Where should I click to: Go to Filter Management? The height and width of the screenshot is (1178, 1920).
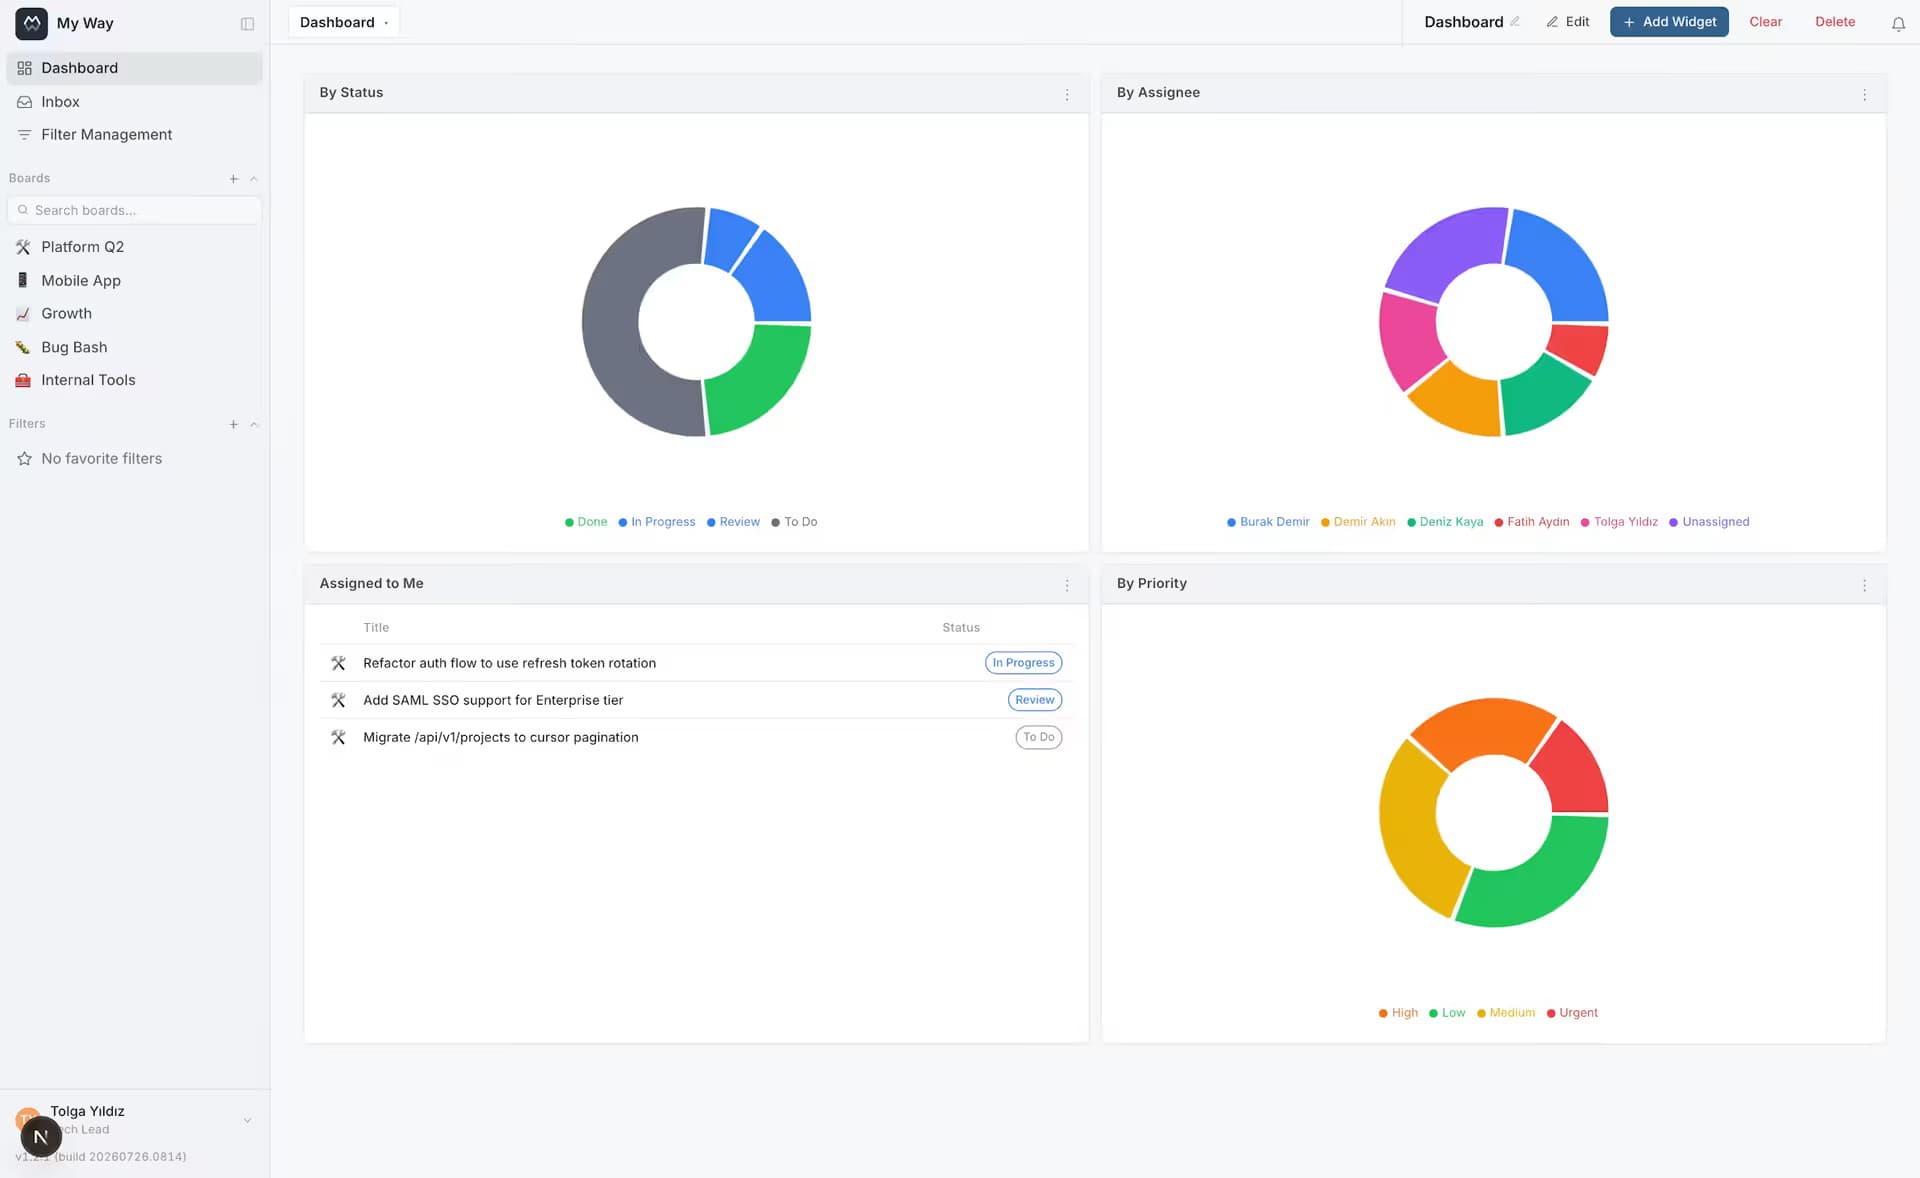point(134,135)
